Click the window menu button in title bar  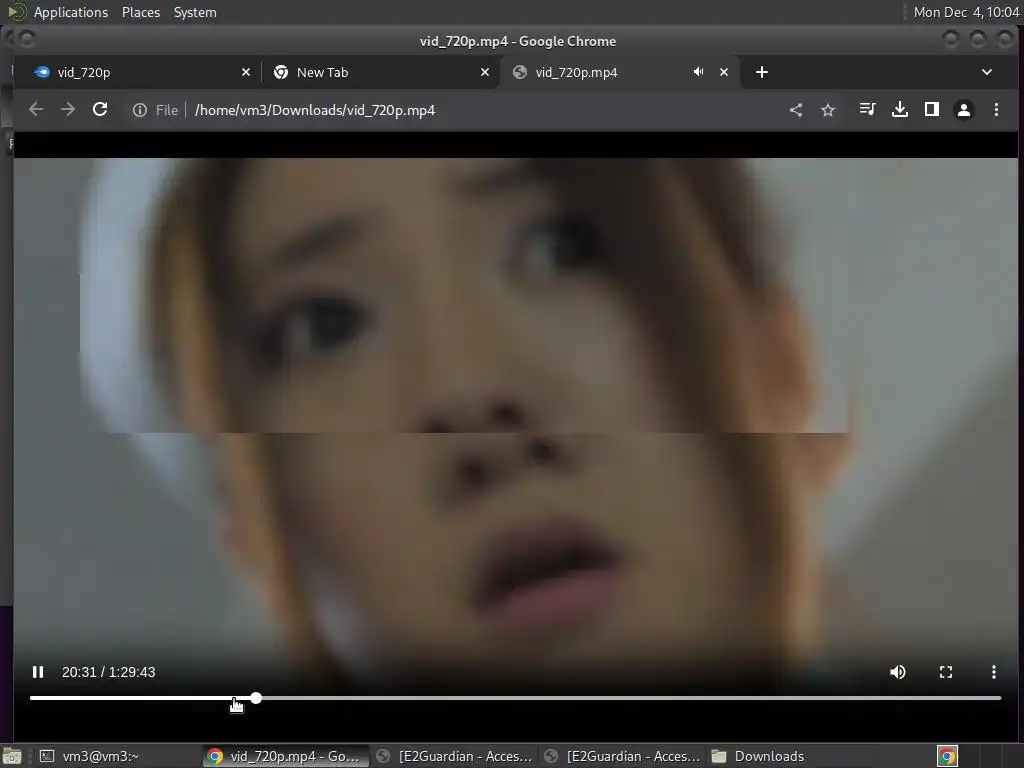point(26,39)
